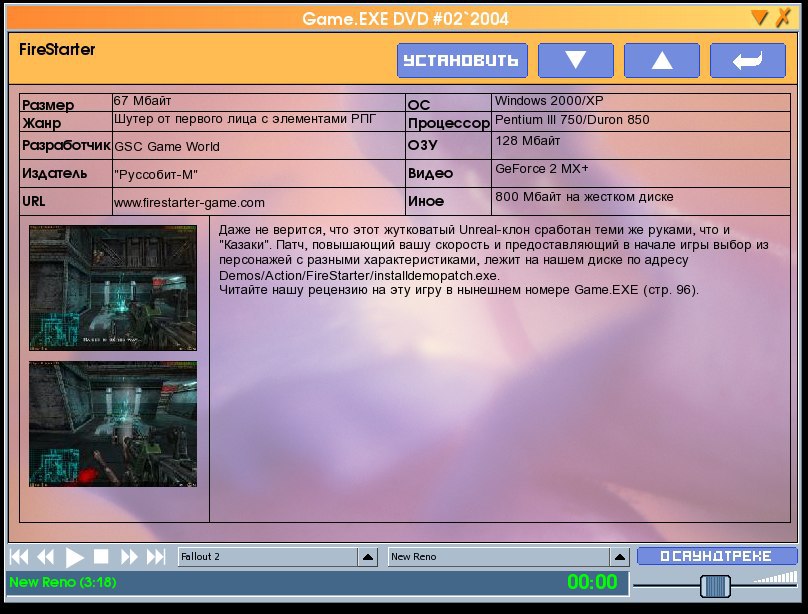Viewport: 808px width, 614px height.
Task: Click the Demos/Action/FireStarter/installdemopatch.exe path text
Action: pyautogui.click(x=359, y=276)
